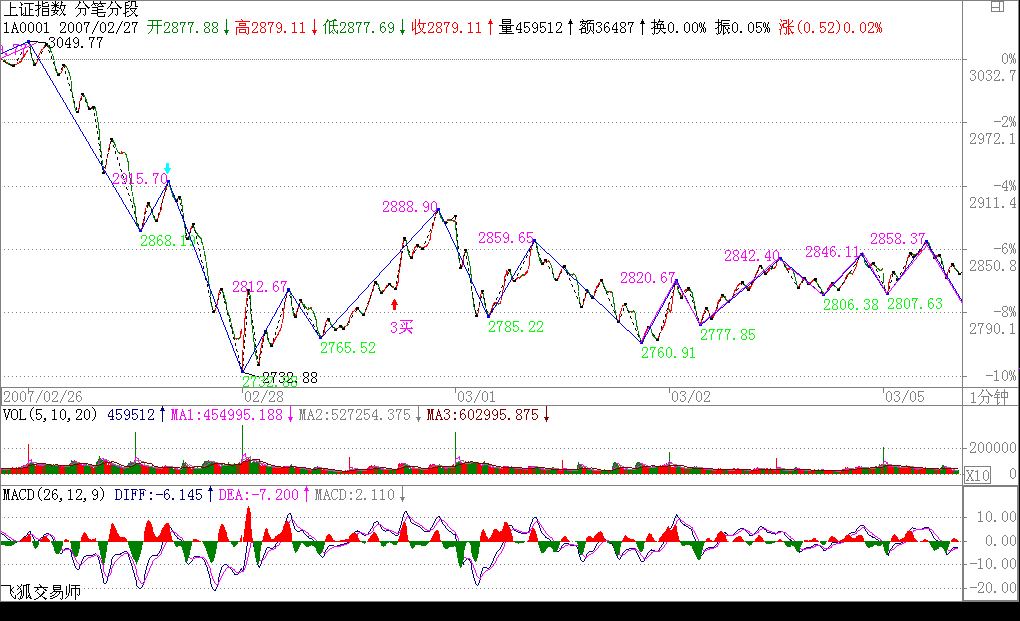Click the red 3买 buy signal arrow
The height and width of the screenshot is (621, 1020).
(395, 303)
